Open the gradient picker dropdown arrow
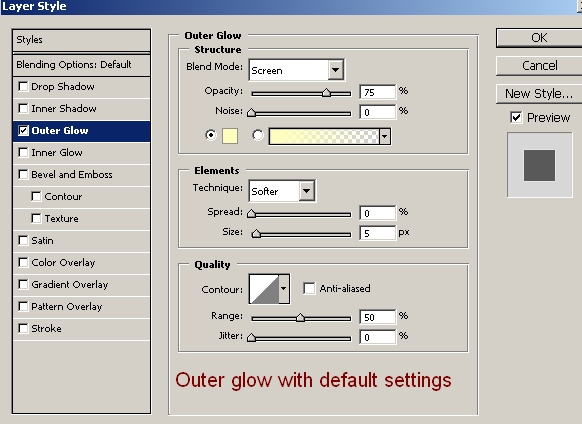This screenshot has width=582, height=424. pos(385,136)
